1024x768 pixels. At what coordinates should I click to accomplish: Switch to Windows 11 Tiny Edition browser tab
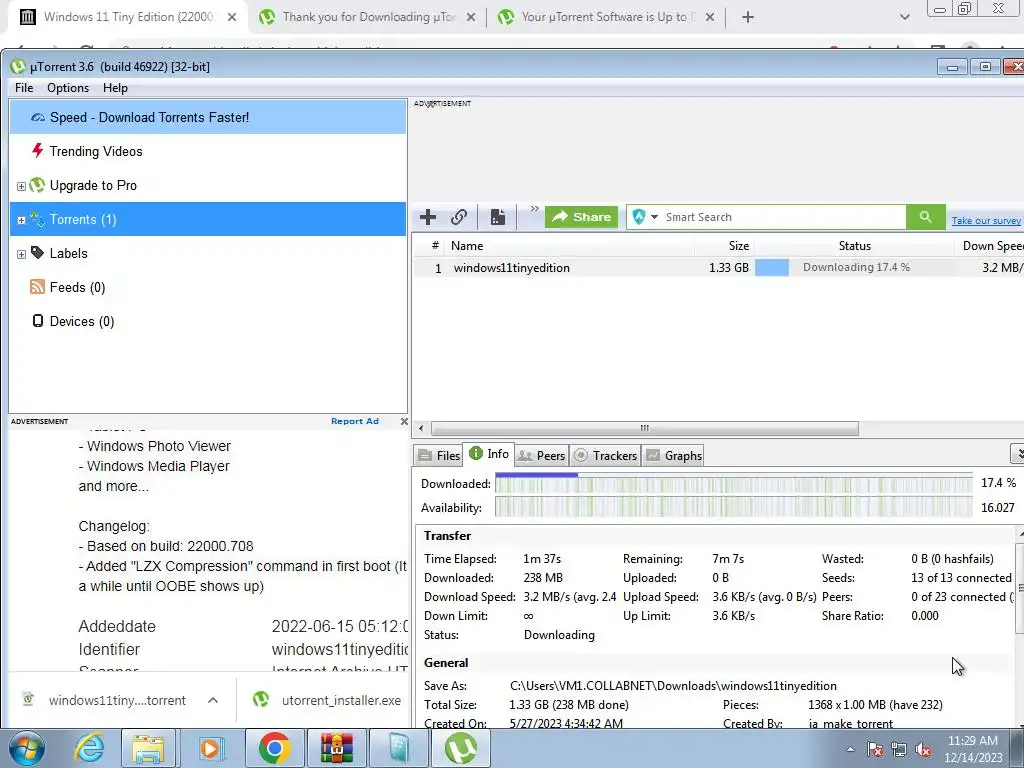(x=127, y=17)
